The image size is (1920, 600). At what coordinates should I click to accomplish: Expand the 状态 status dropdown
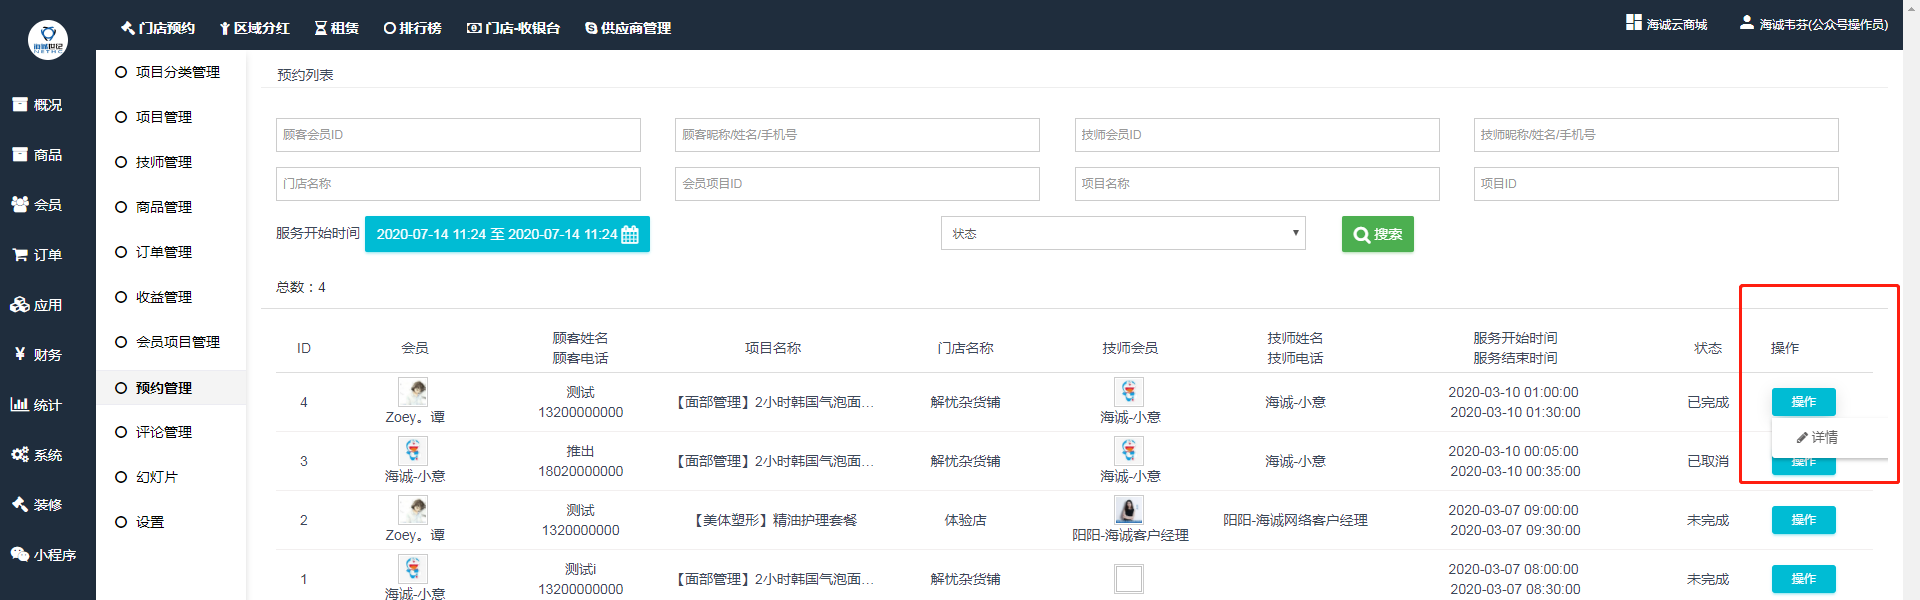coord(1123,234)
